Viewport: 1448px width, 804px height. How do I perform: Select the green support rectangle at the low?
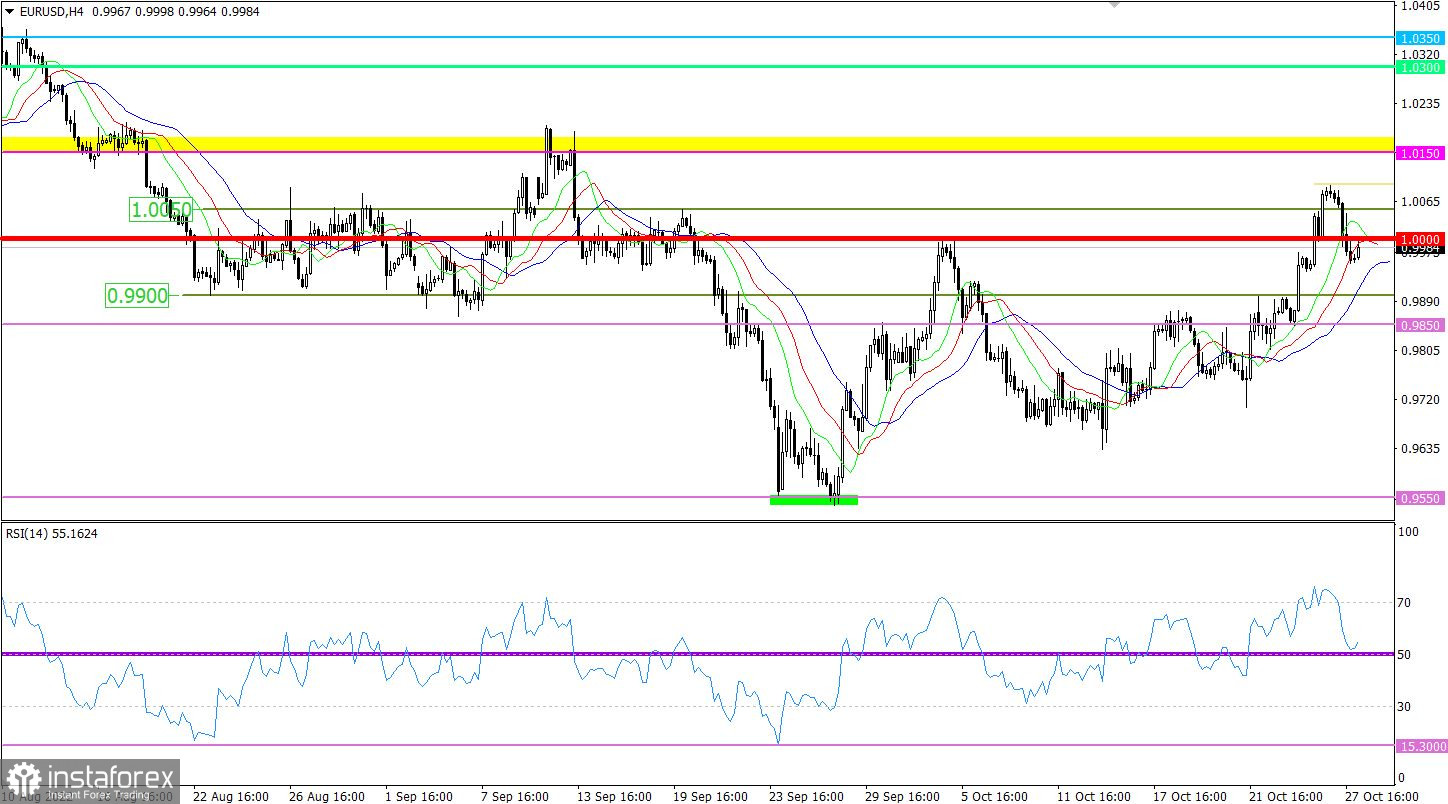pyautogui.click(x=813, y=500)
